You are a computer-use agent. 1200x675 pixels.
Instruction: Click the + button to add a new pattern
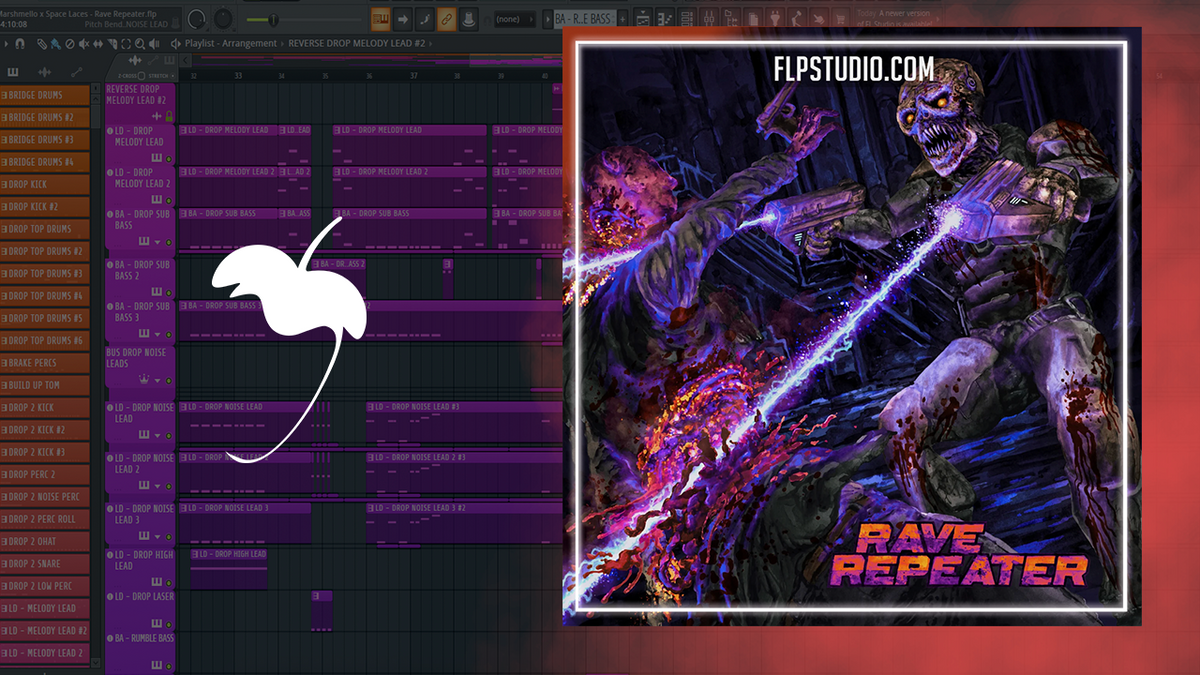(x=622, y=17)
